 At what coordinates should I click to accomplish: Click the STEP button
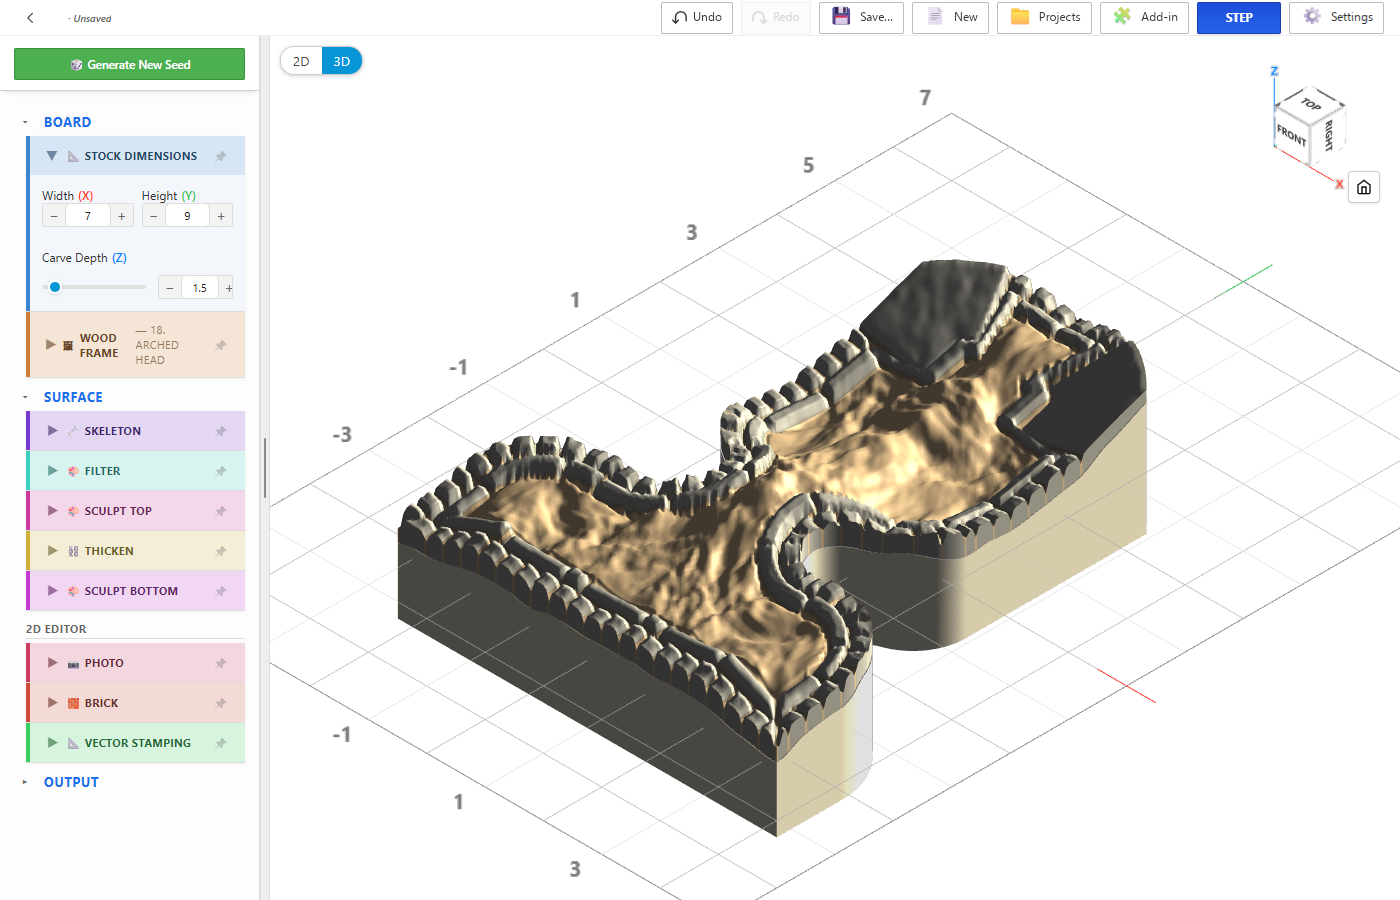pos(1239,18)
